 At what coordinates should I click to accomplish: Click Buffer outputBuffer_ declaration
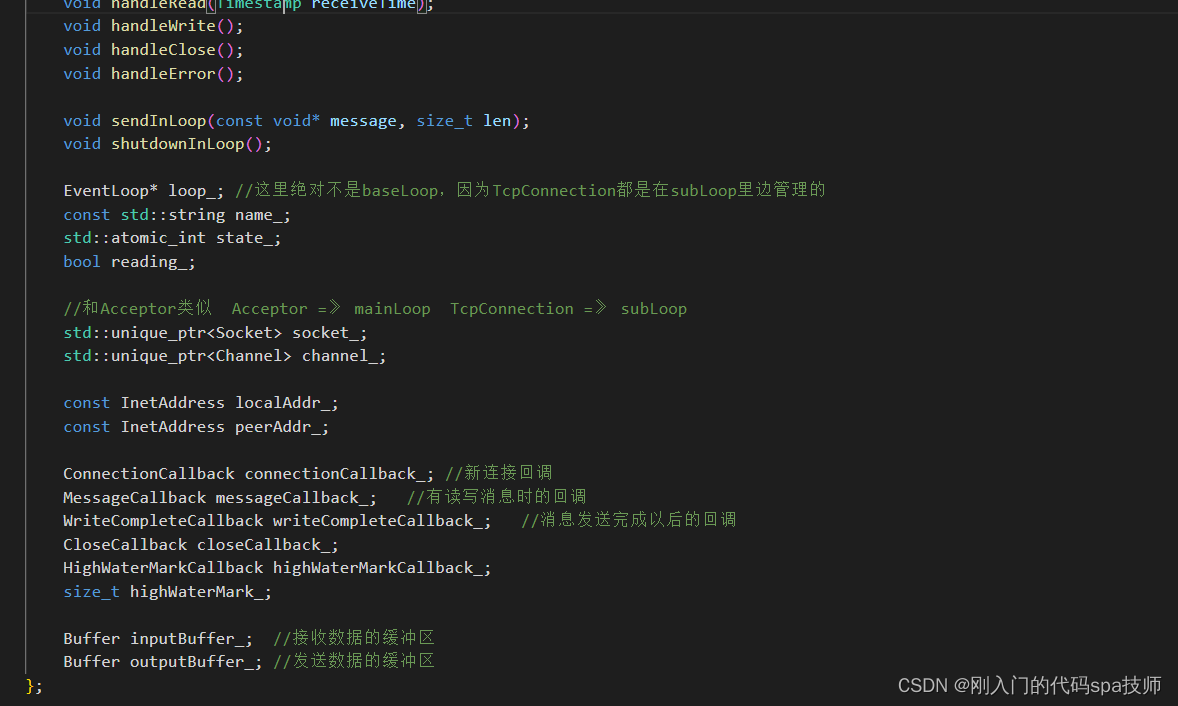pos(162,662)
